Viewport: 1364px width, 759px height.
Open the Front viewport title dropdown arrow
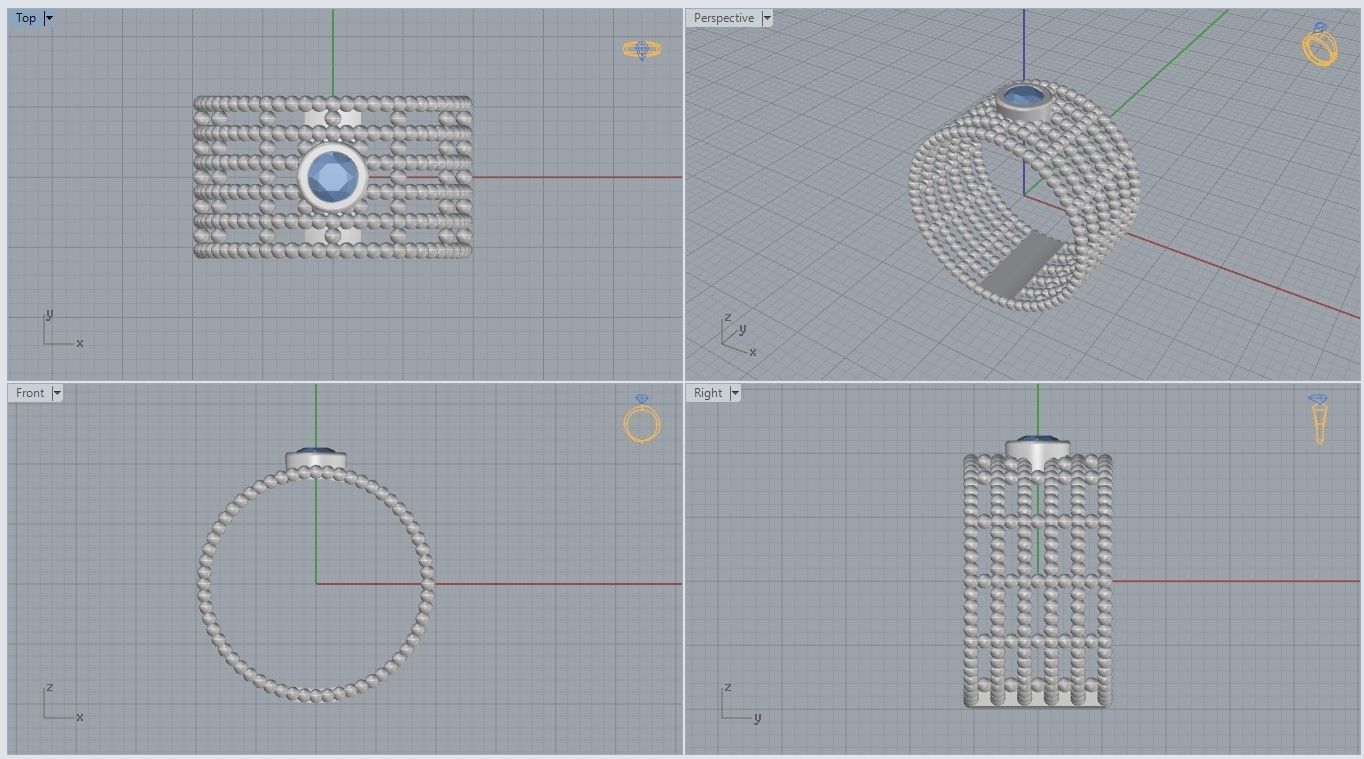[x=57, y=393]
